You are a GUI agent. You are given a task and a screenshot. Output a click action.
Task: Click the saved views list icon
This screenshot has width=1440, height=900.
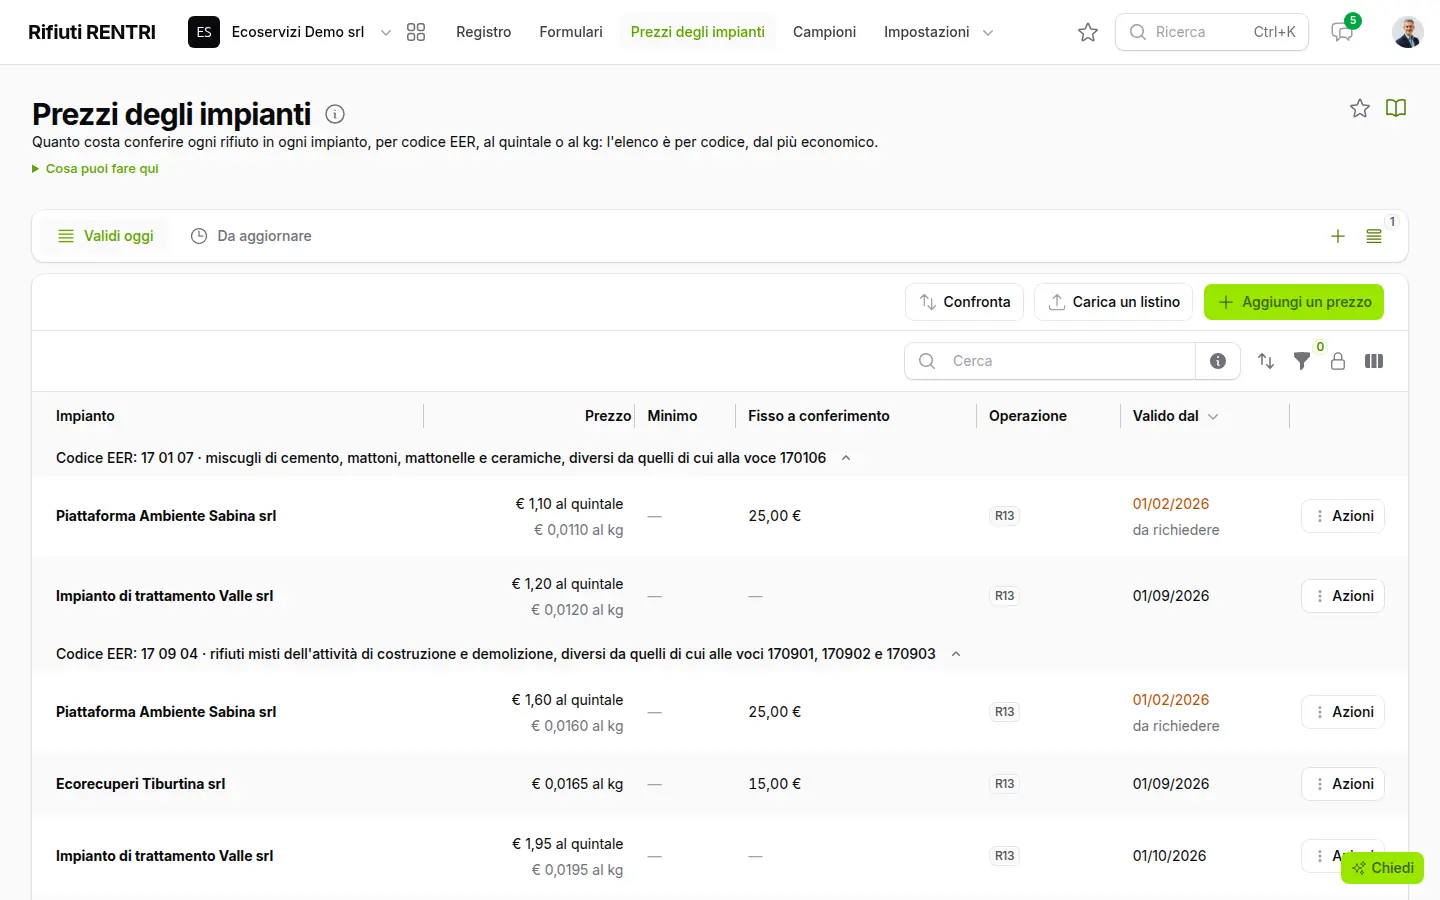click(1374, 236)
